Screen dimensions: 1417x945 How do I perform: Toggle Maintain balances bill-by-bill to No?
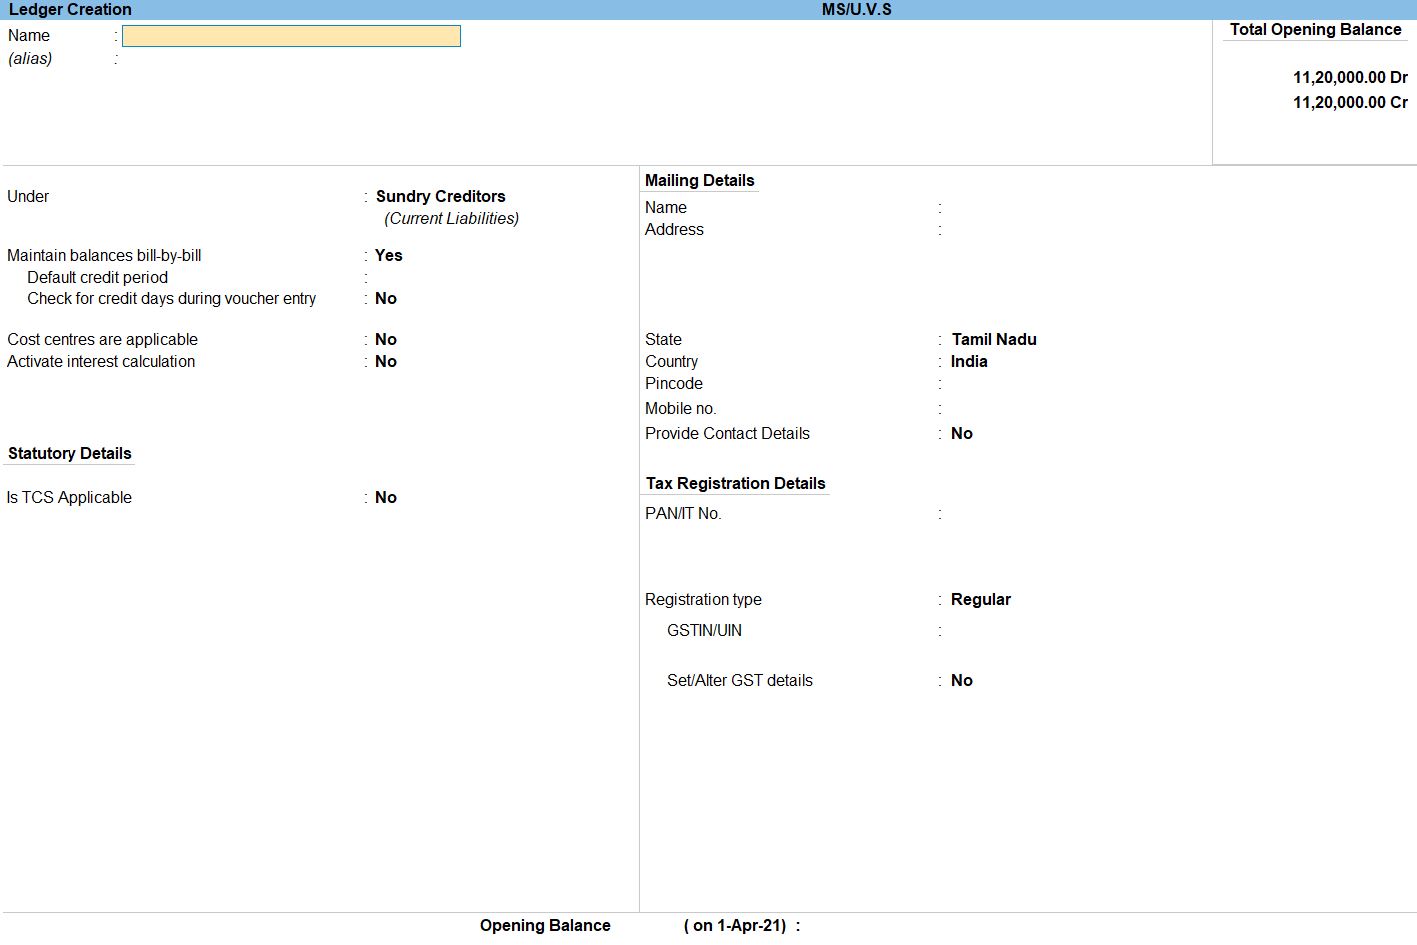387,255
